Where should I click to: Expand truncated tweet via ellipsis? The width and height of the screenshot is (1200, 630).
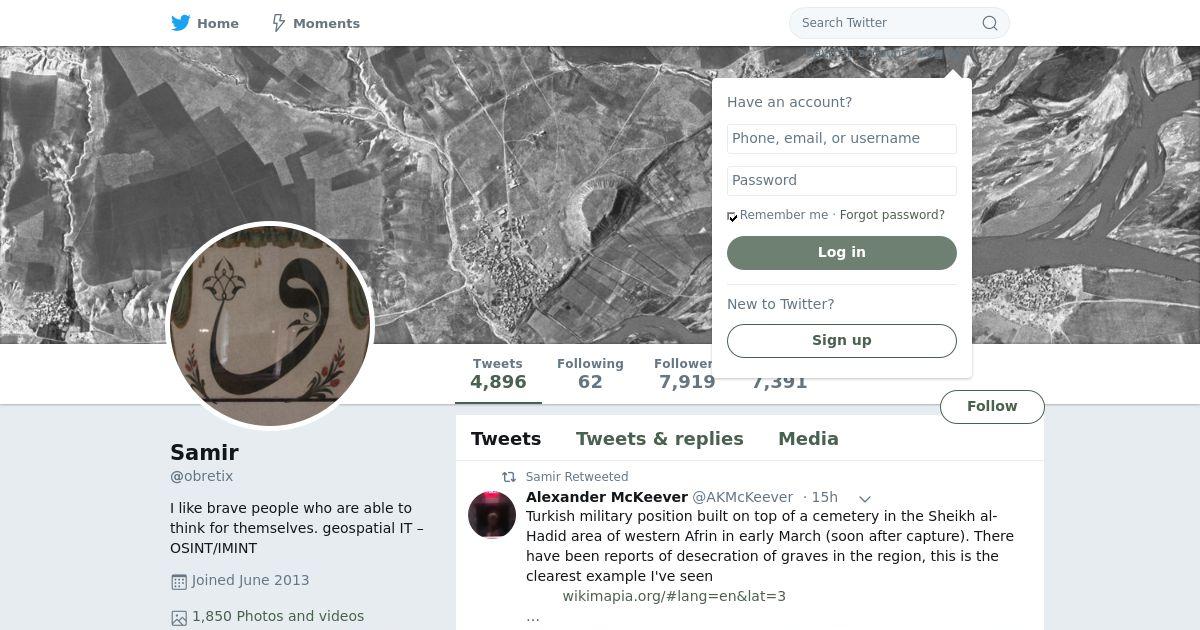point(533,617)
